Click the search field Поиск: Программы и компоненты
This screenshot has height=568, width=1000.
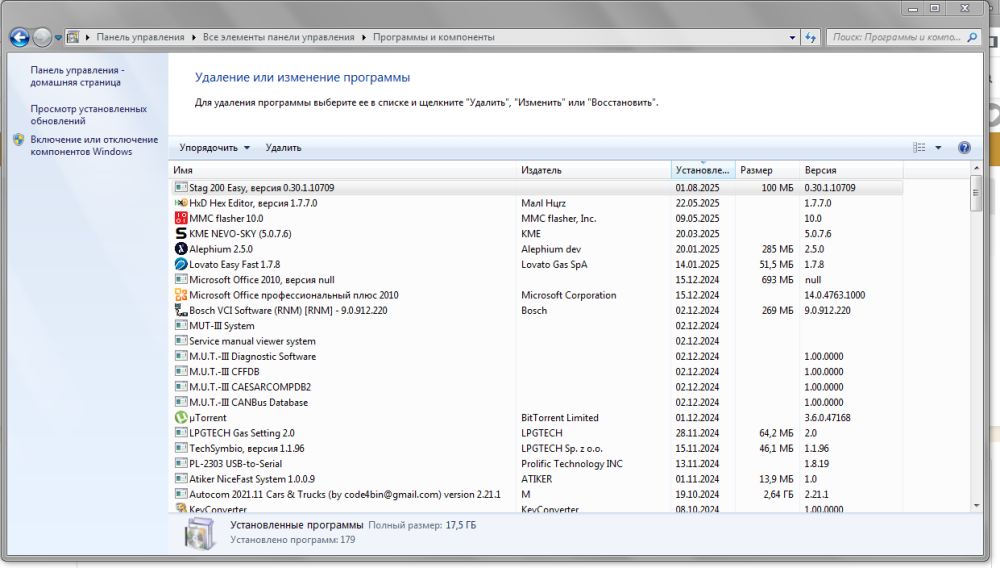896,37
